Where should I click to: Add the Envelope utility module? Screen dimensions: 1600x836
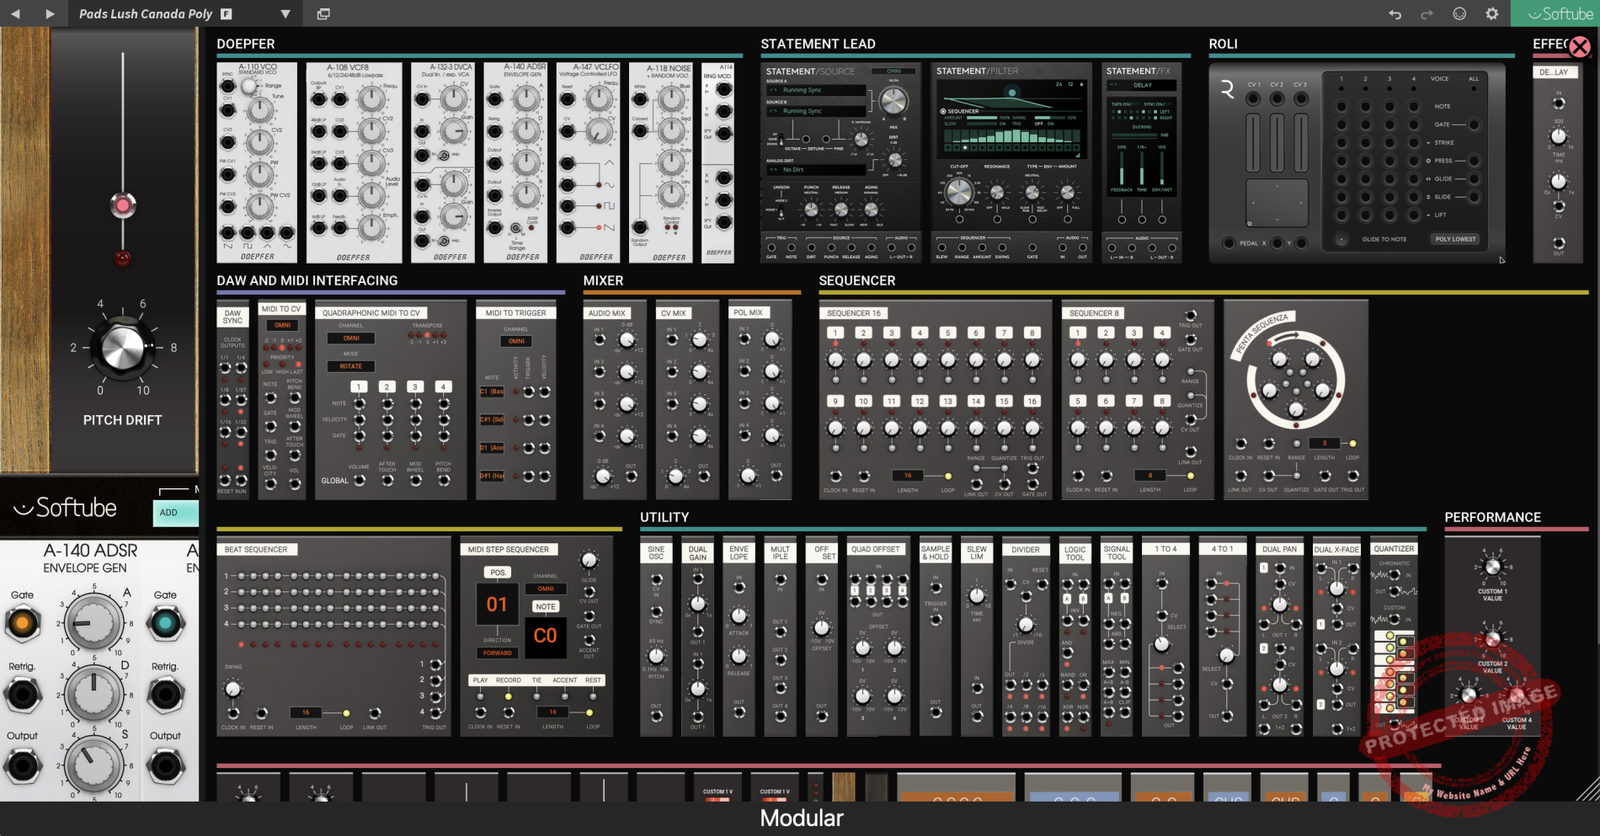(738, 637)
